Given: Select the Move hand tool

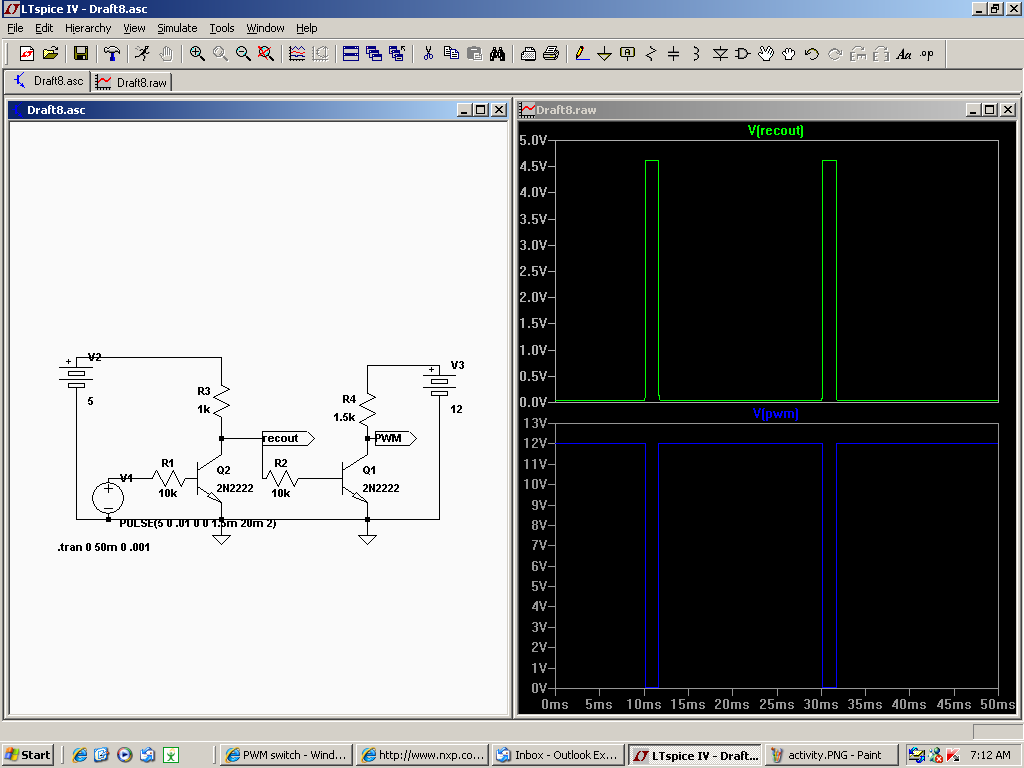Looking at the screenshot, I should pyautogui.click(x=765, y=54).
